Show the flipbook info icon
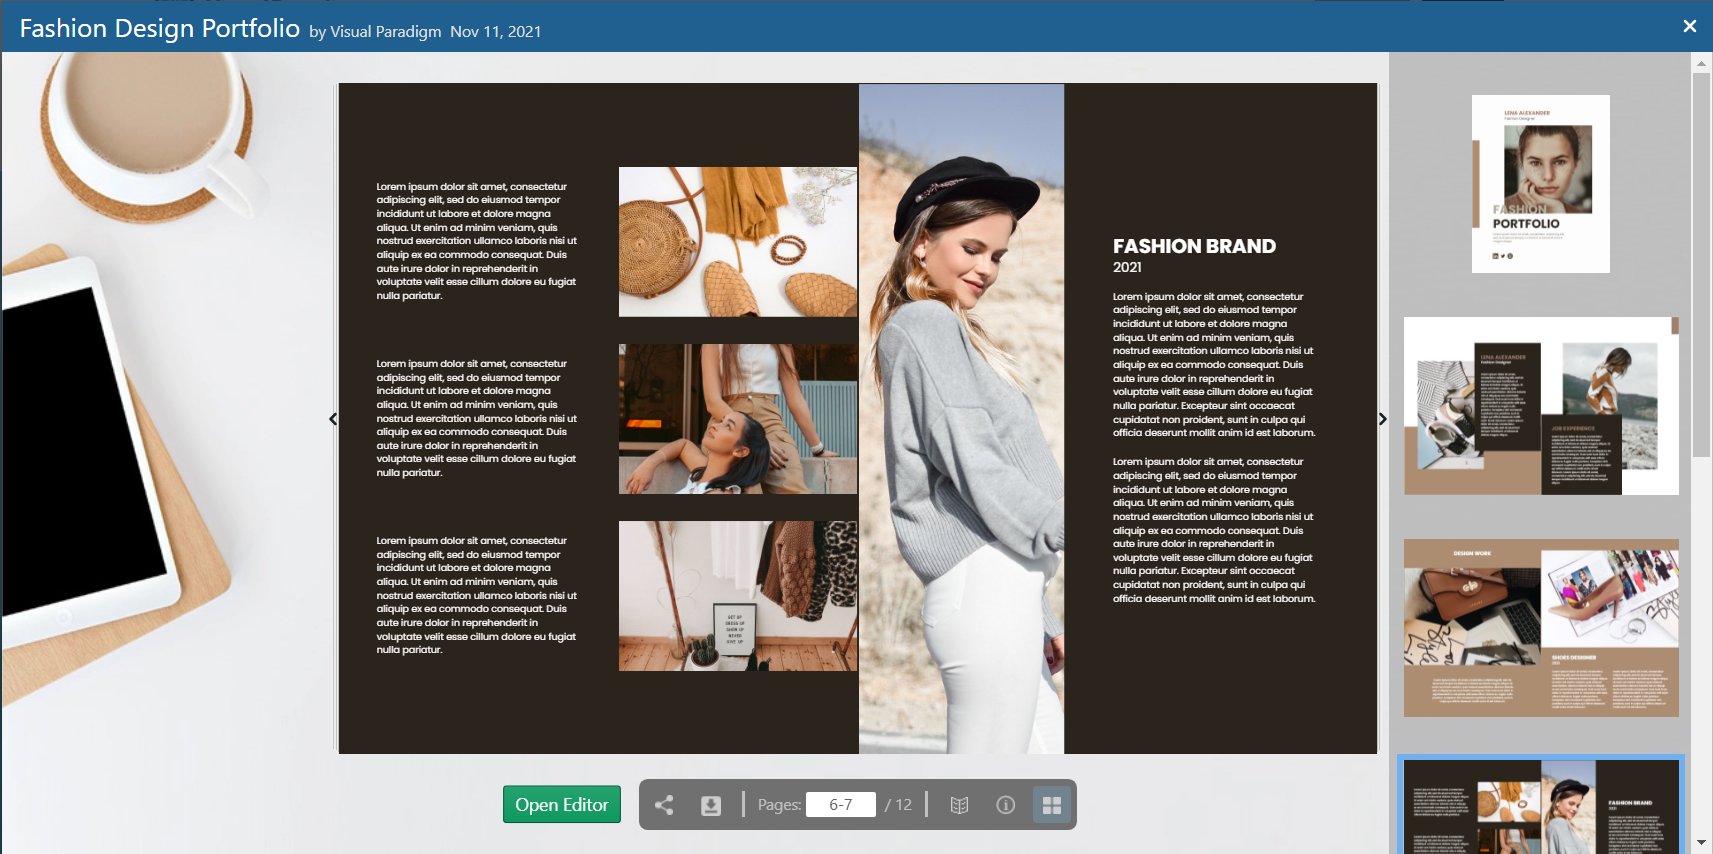The image size is (1713, 854). click(x=1006, y=805)
